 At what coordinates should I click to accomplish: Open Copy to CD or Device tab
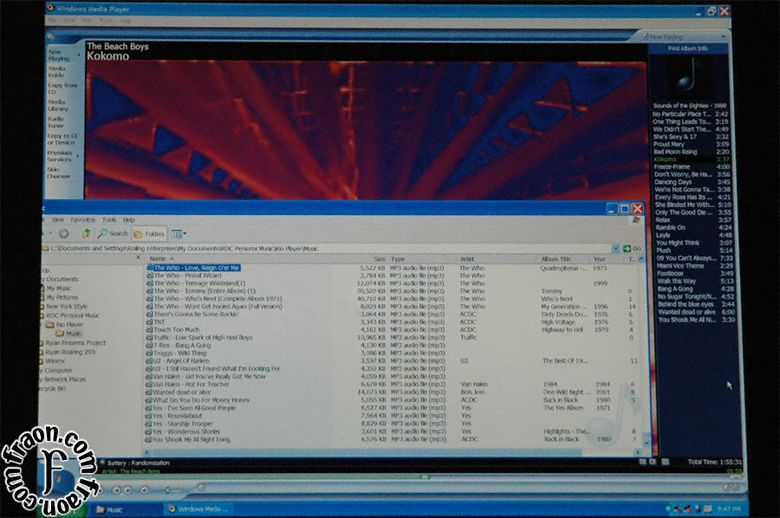(63, 139)
